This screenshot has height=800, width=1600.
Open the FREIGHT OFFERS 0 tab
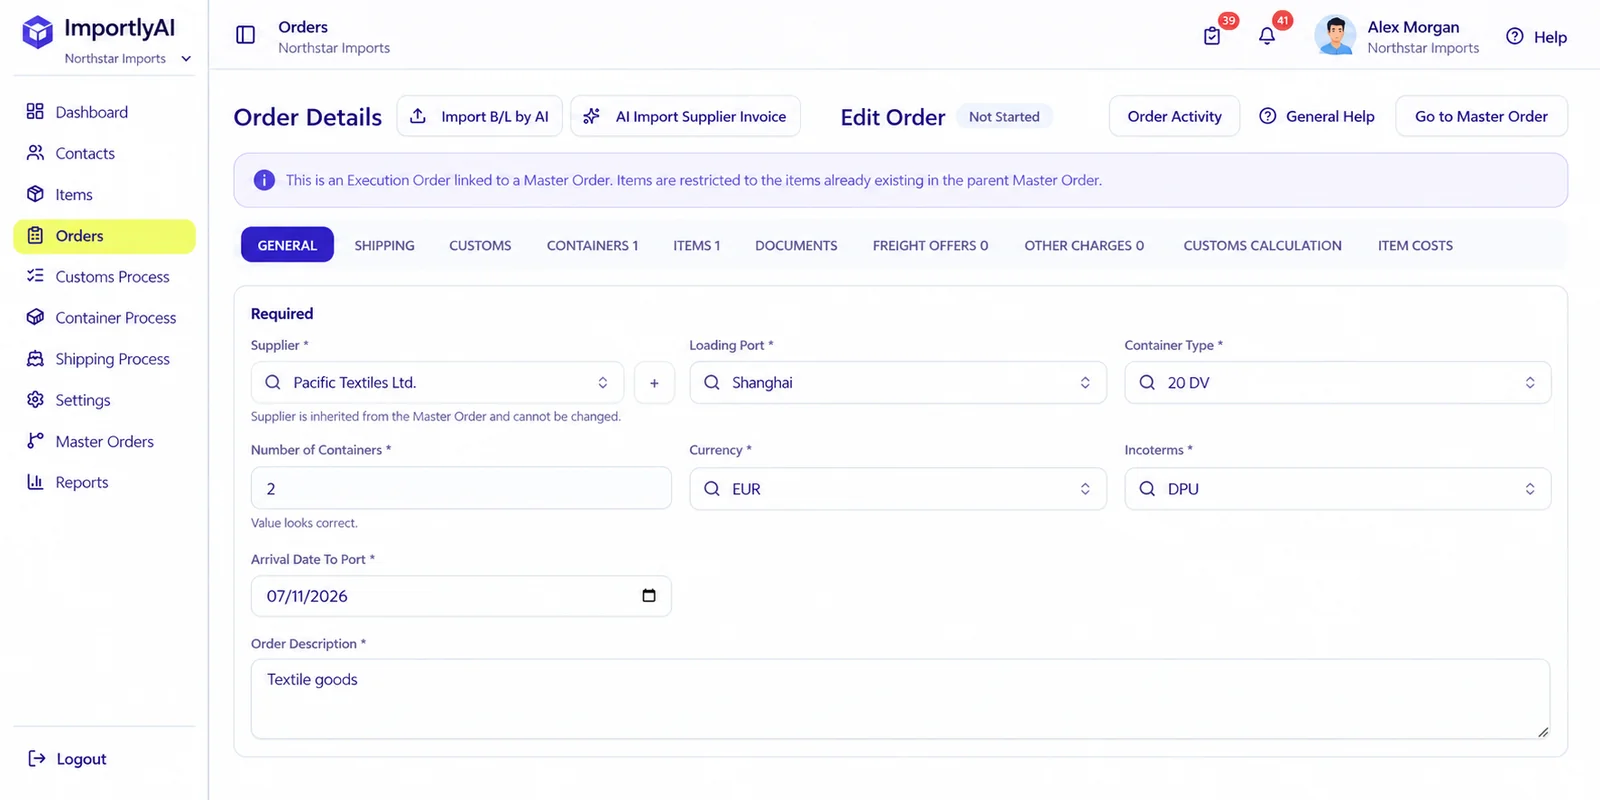click(930, 245)
